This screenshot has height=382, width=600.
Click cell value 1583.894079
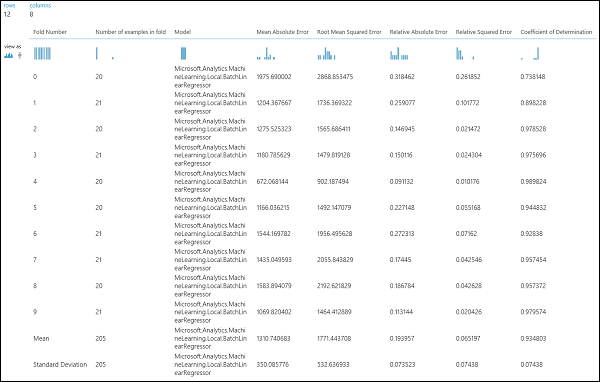coord(274,286)
